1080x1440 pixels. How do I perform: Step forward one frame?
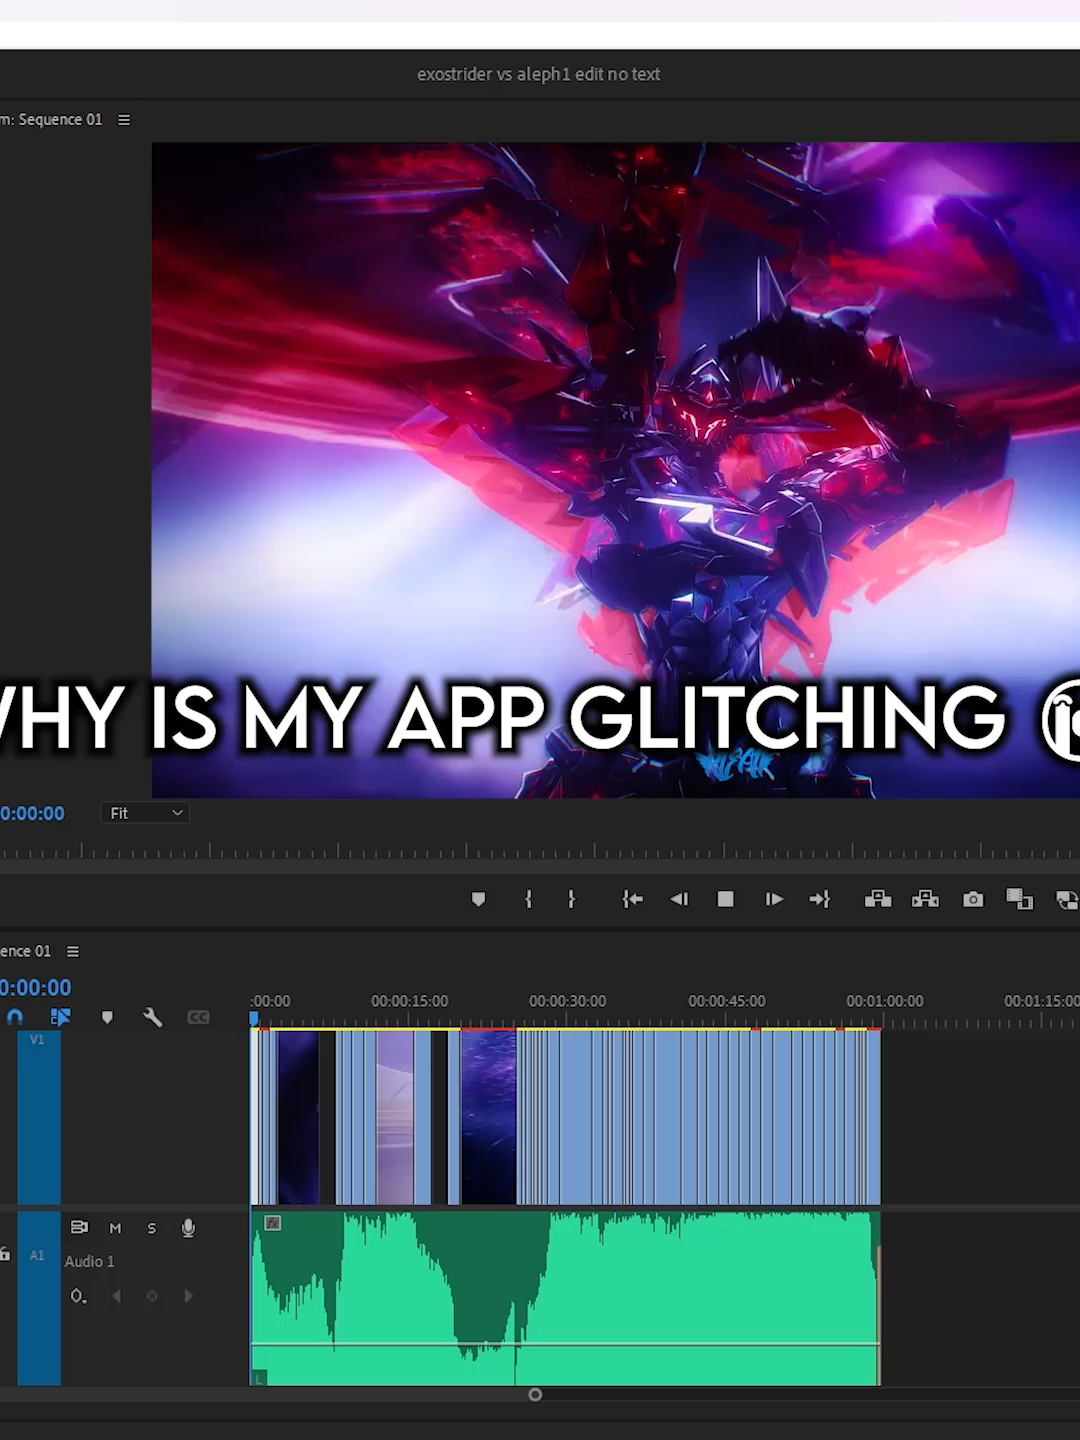pyautogui.click(x=774, y=899)
